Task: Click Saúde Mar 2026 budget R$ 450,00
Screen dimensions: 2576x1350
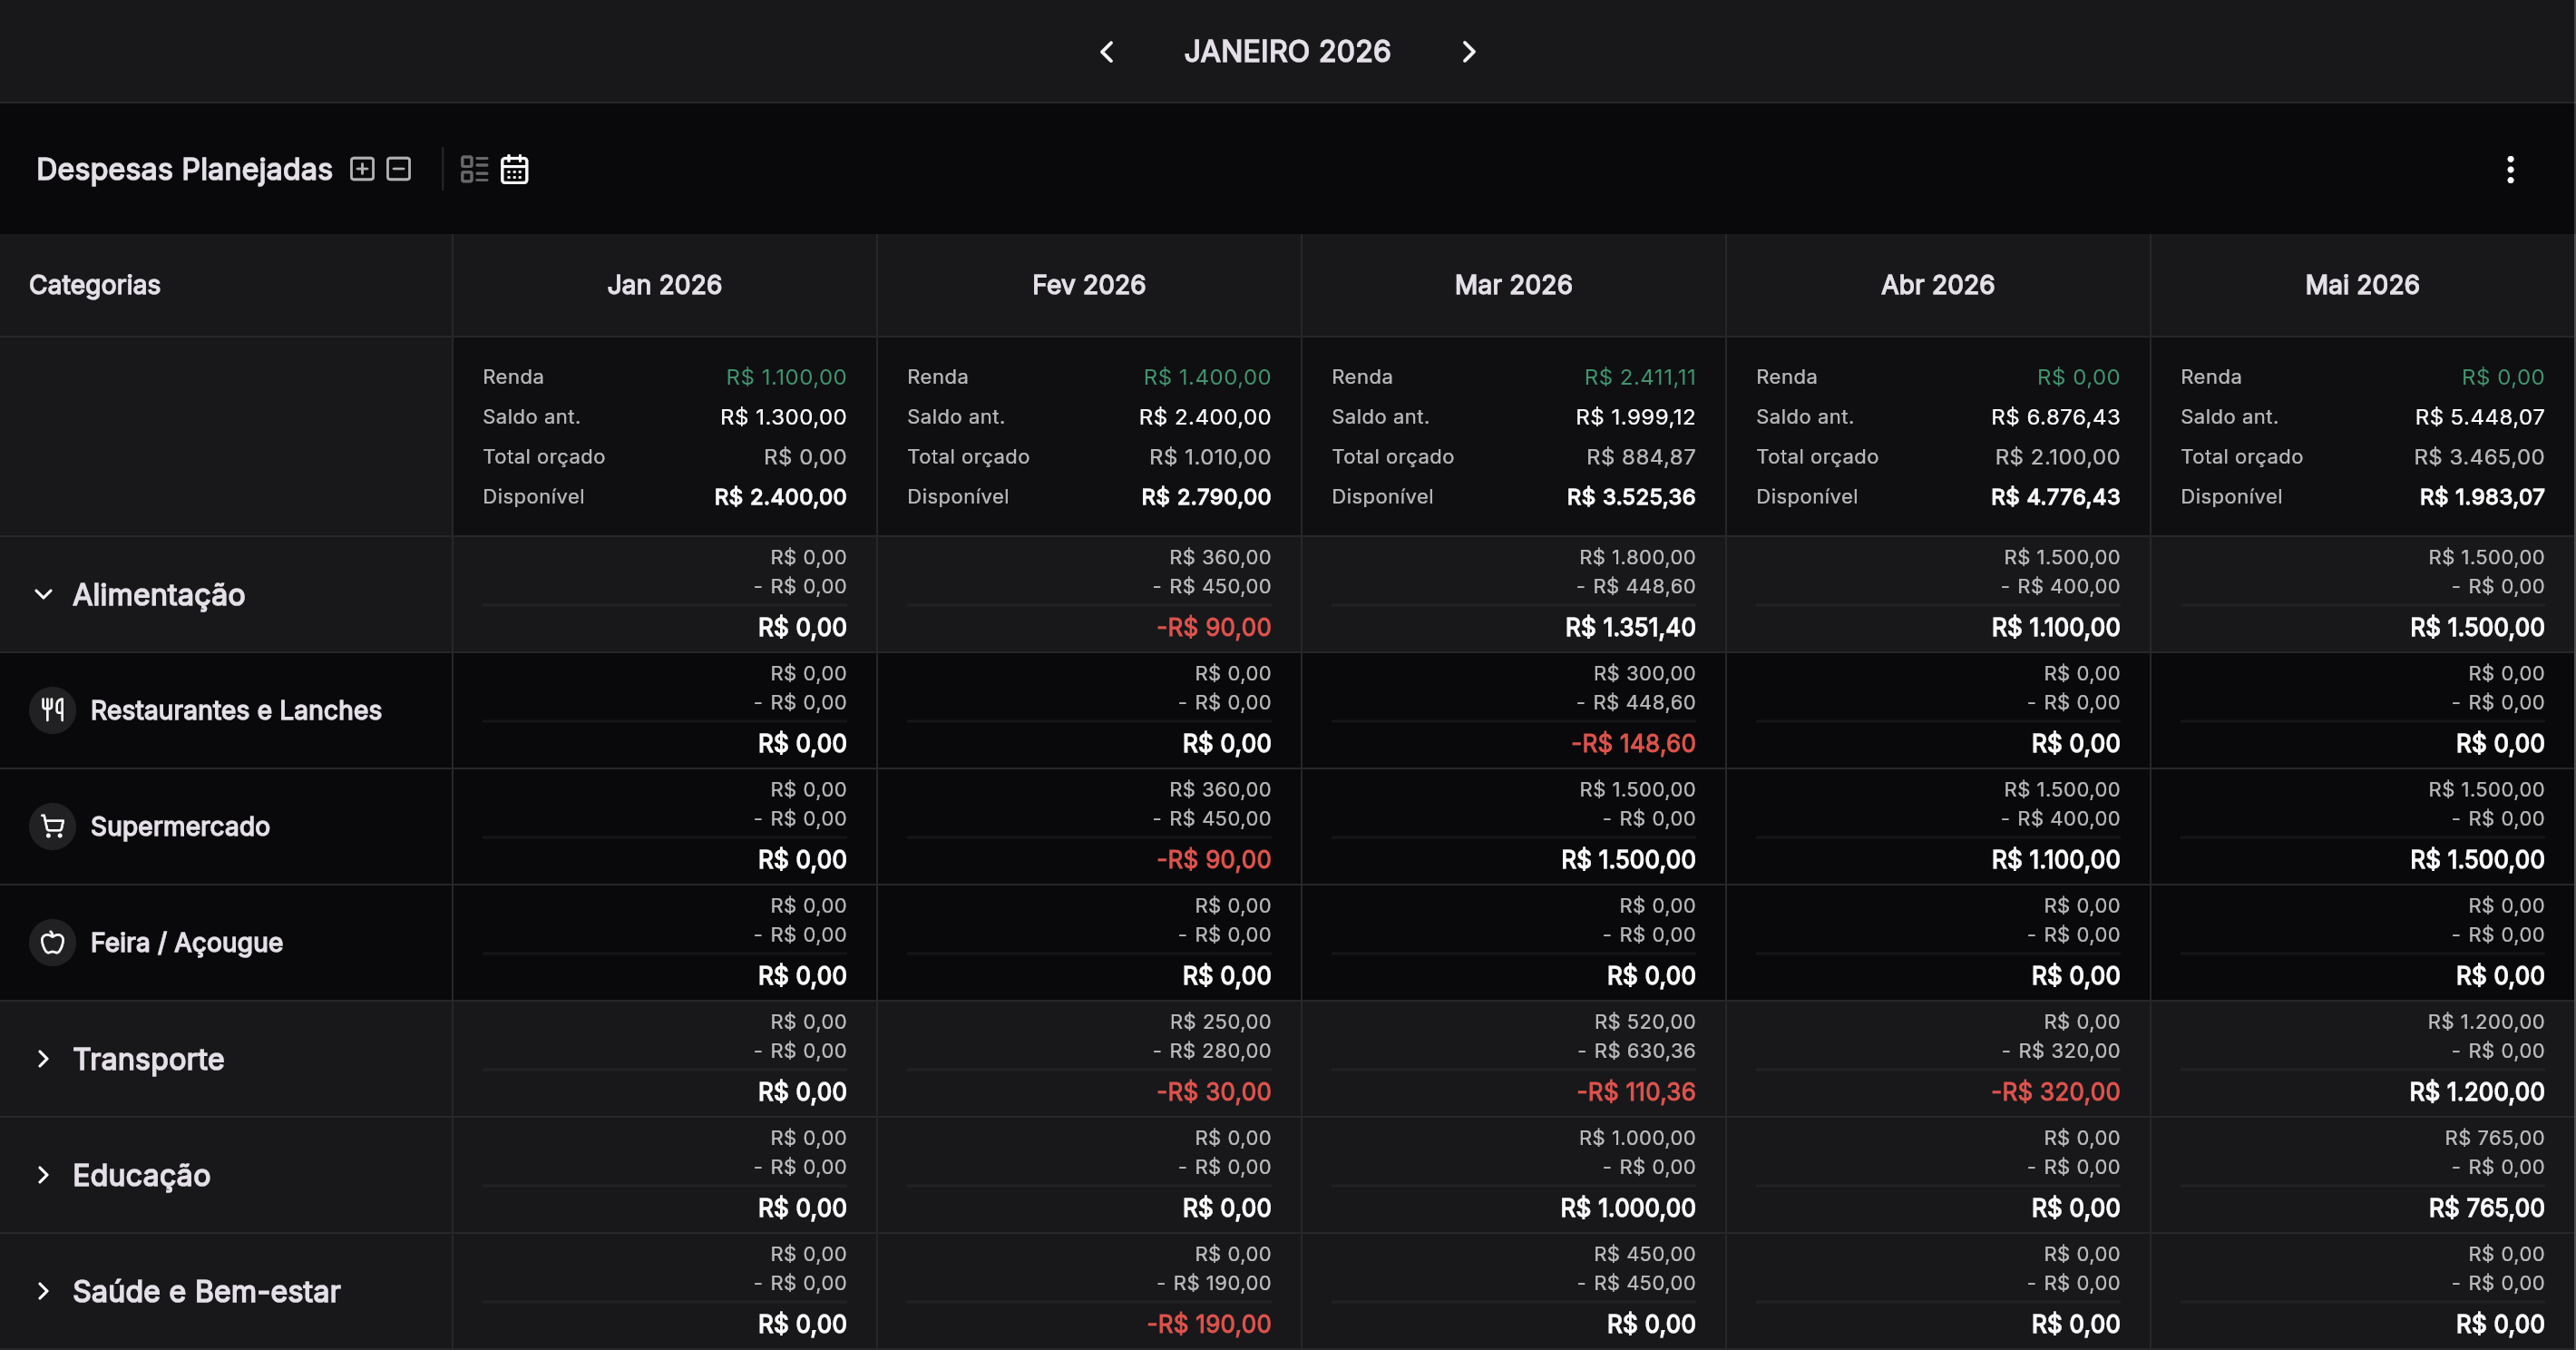Action: [x=1645, y=1253]
